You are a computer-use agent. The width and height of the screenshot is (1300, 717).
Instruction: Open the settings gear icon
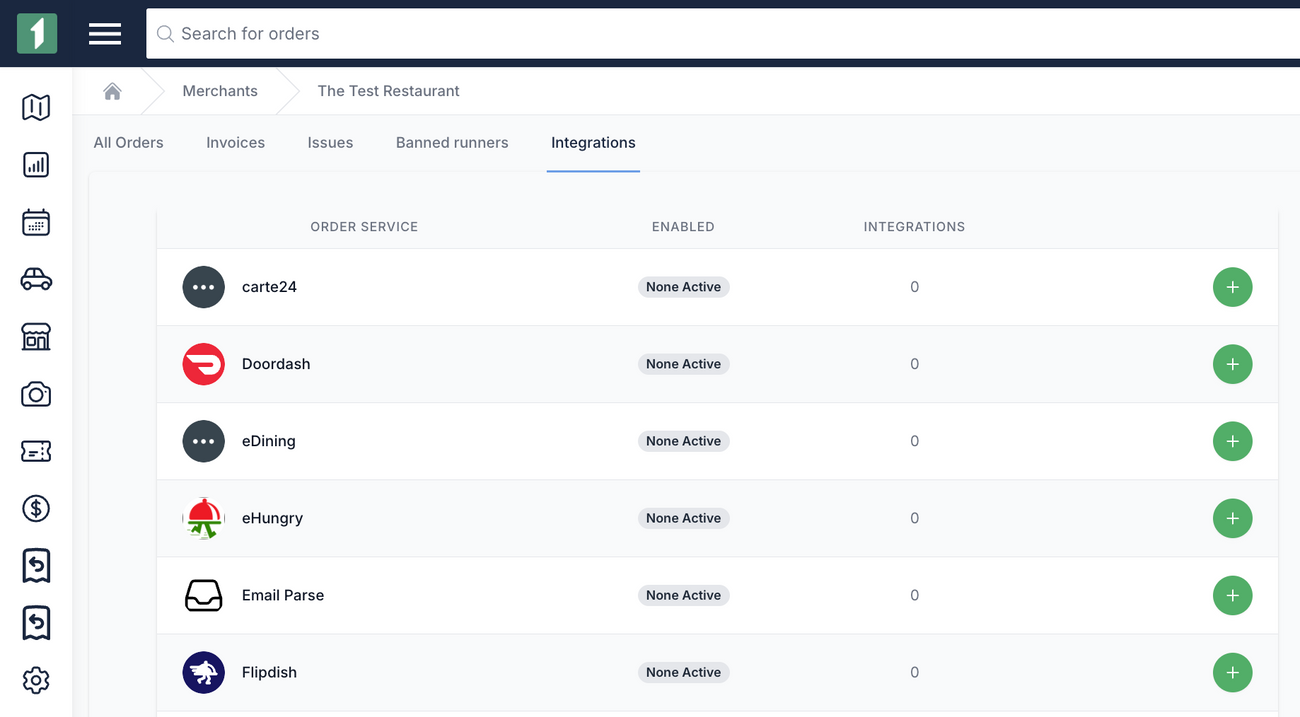(x=36, y=681)
